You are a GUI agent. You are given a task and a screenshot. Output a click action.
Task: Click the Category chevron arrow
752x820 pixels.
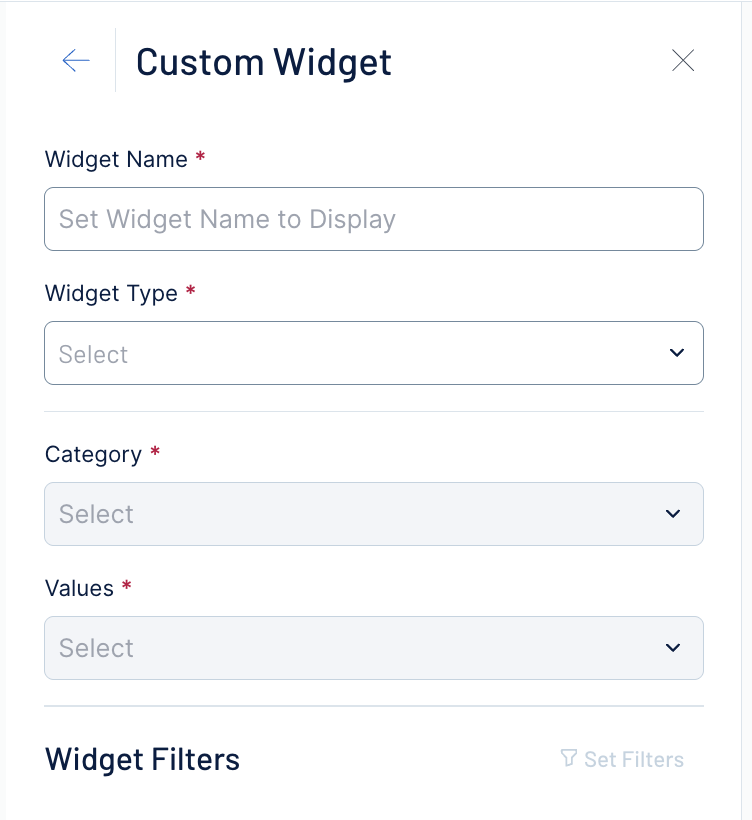click(673, 514)
